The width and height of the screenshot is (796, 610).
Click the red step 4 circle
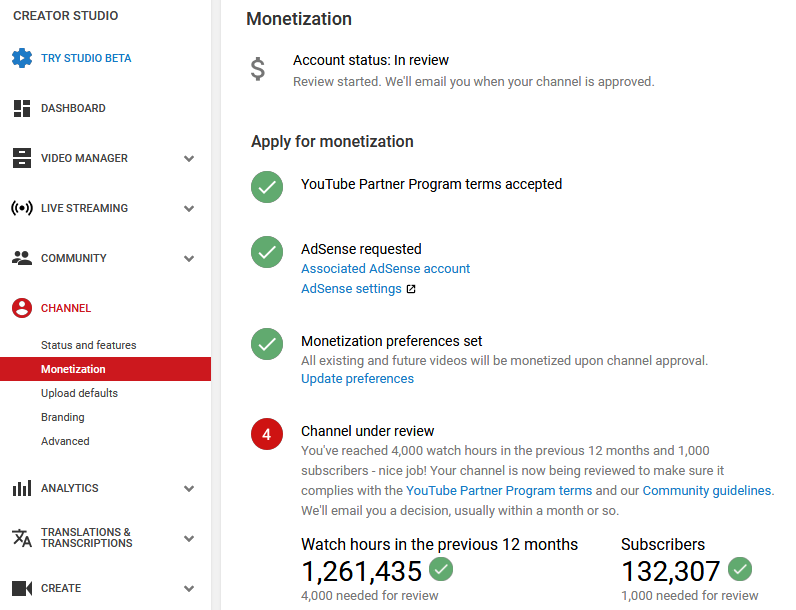pos(267,434)
